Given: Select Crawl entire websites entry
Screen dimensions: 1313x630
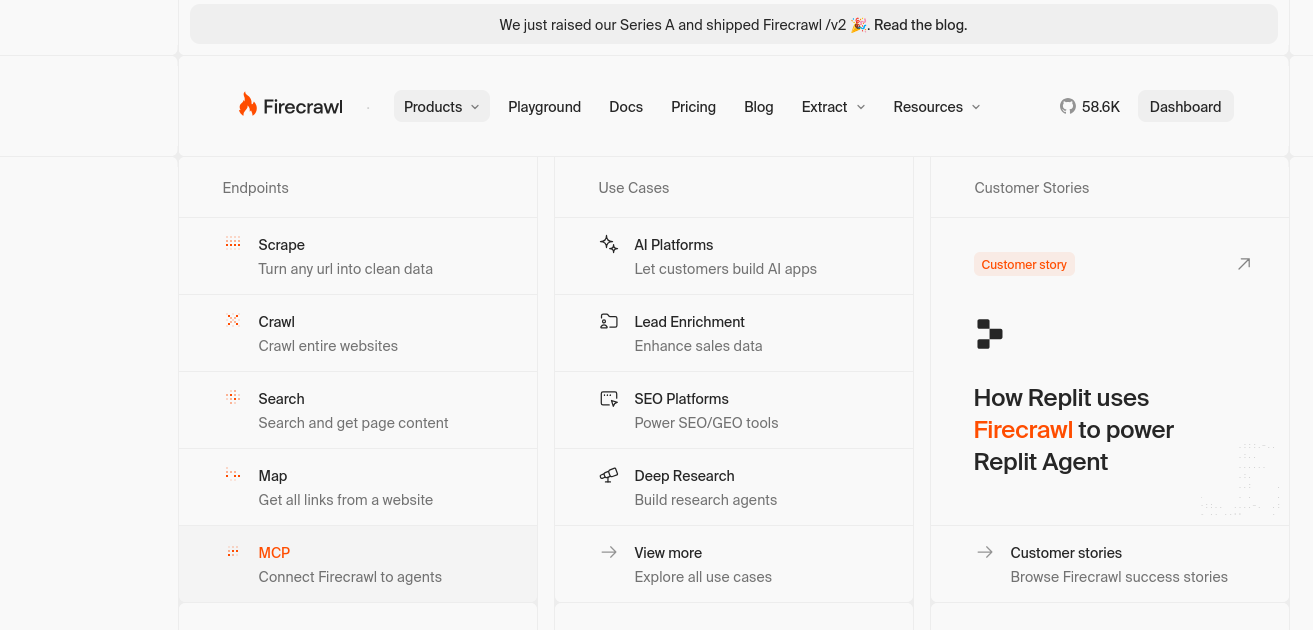Looking at the screenshot, I should coord(358,333).
